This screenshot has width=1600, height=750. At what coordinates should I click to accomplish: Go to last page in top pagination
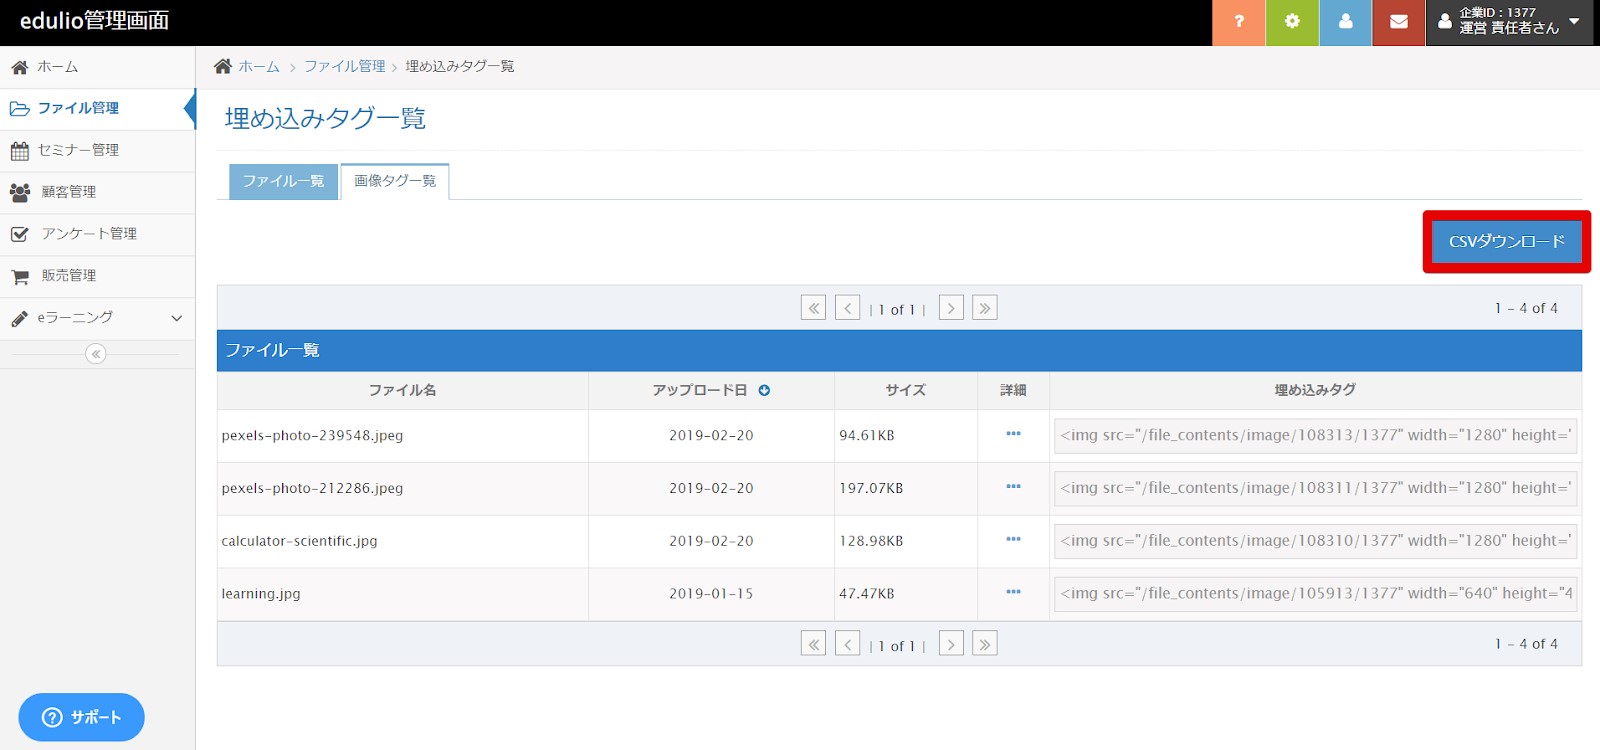(985, 308)
